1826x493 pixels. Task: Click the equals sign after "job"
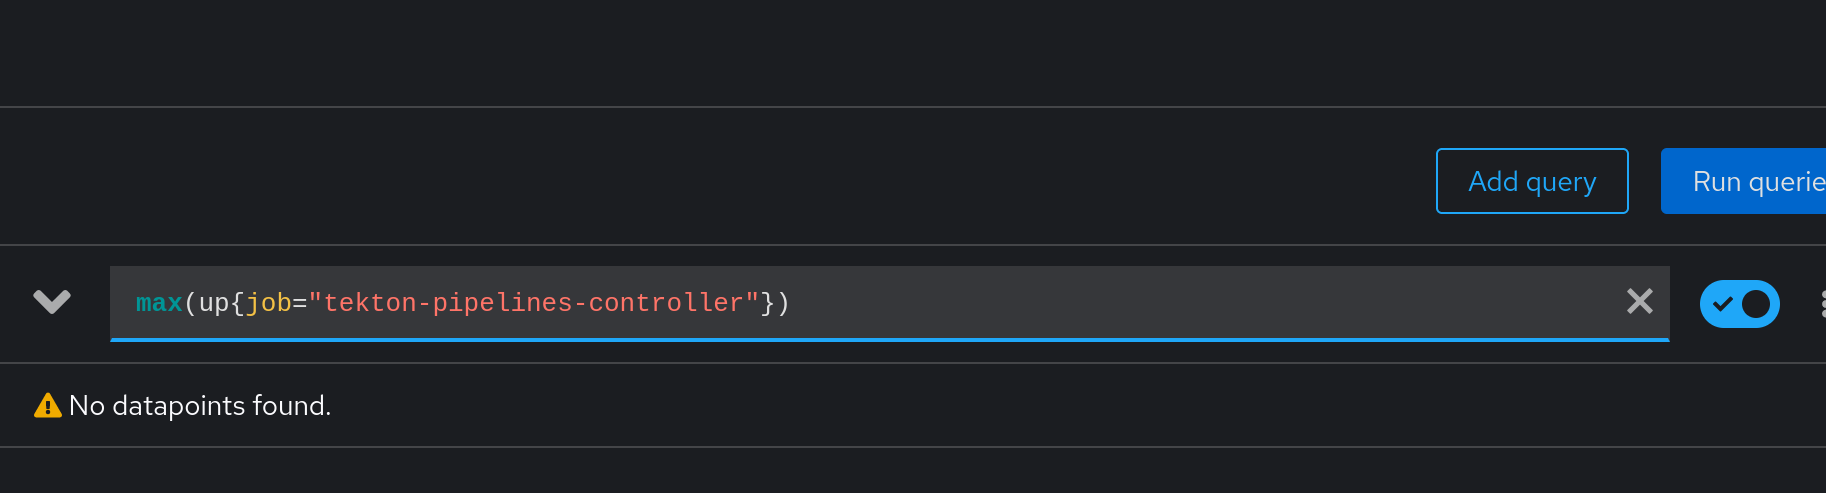click(x=300, y=303)
